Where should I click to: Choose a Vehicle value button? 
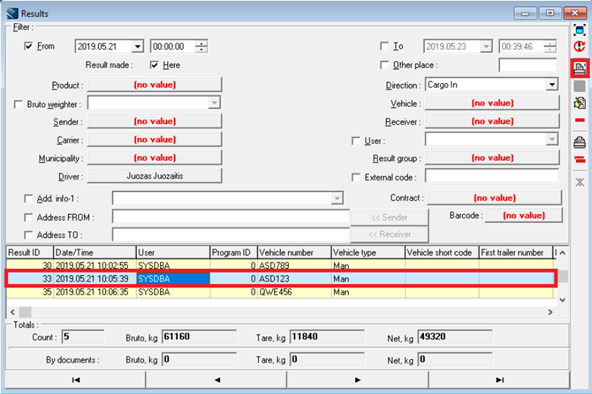(x=492, y=103)
